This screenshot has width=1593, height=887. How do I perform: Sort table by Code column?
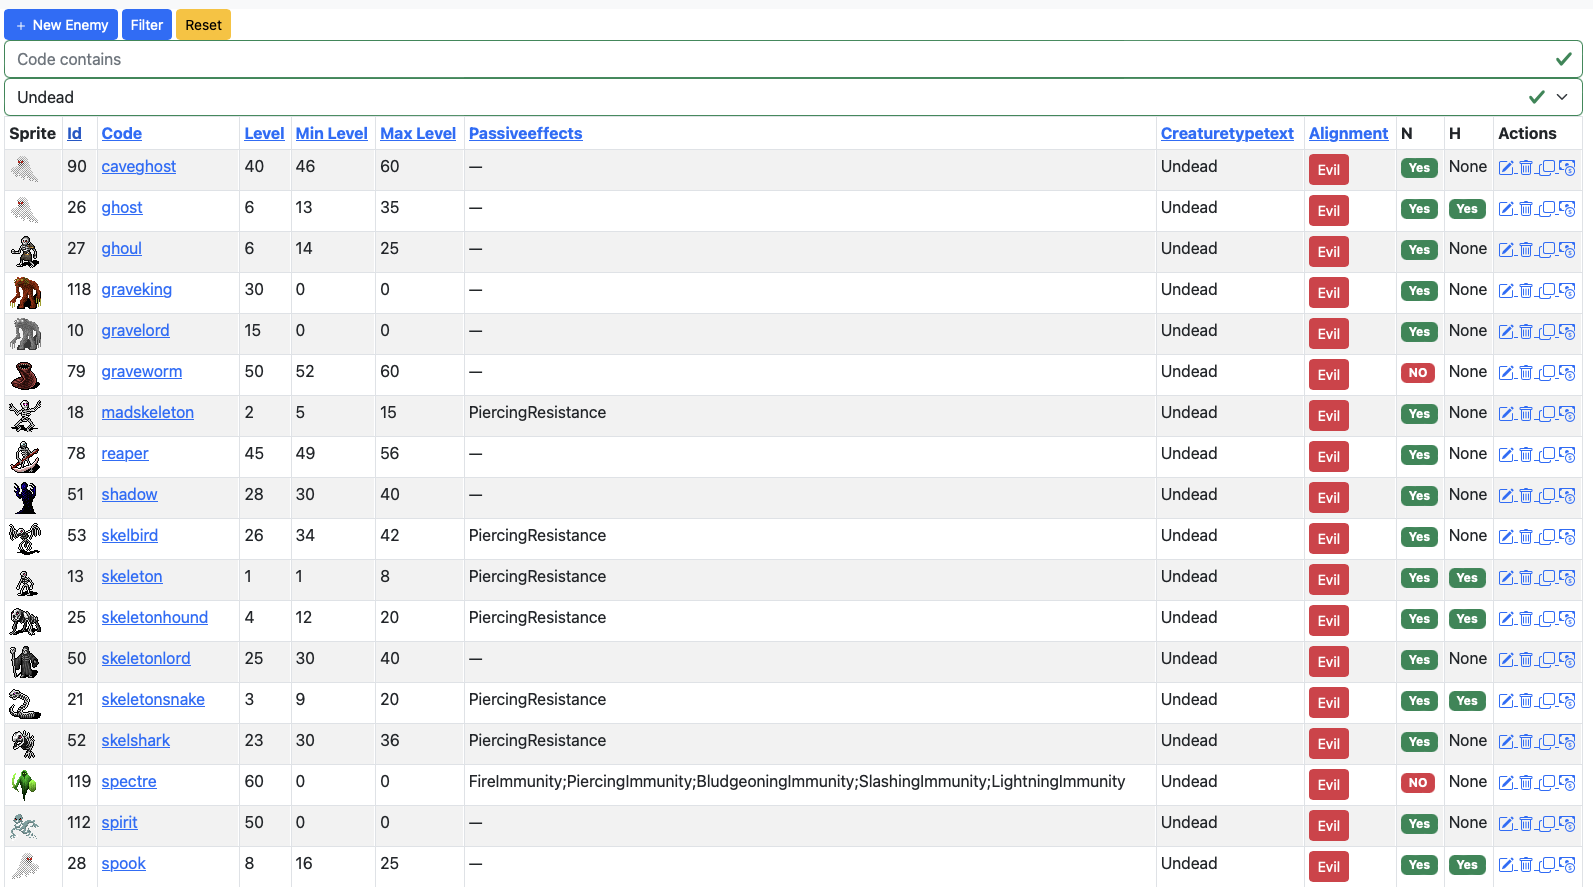pos(121,133)
